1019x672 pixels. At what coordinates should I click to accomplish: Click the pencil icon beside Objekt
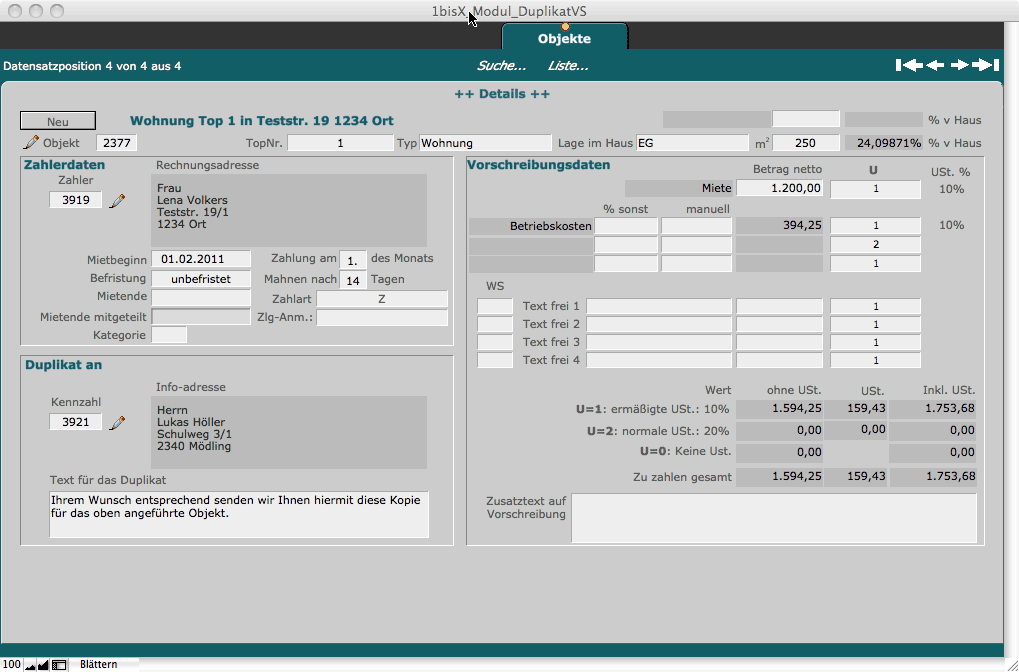31,143
